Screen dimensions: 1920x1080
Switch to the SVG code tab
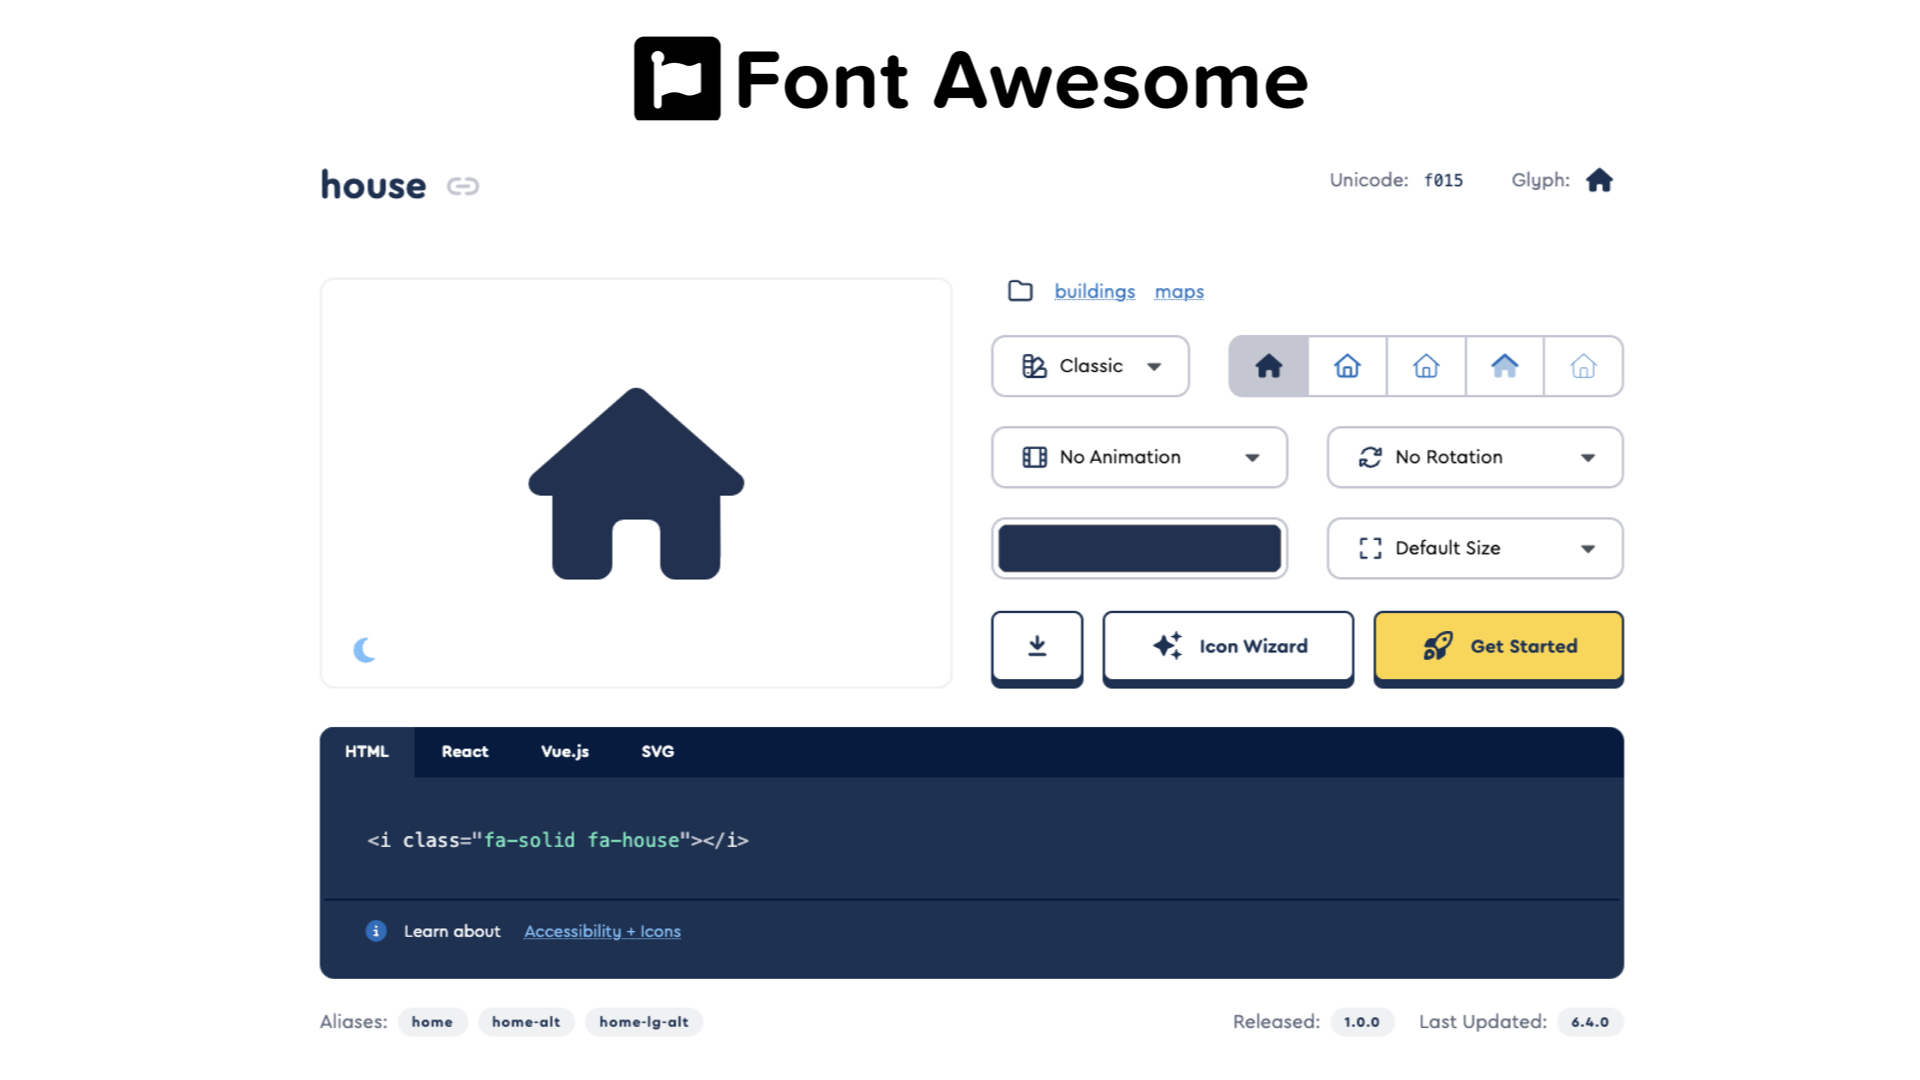(x=657, y=752)
